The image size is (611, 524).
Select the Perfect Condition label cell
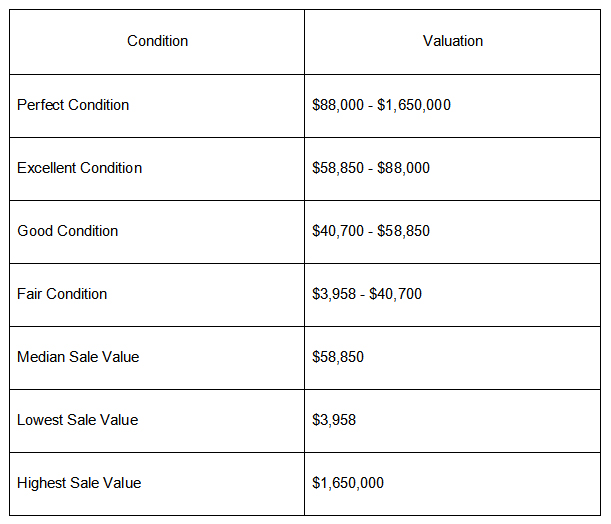[73, 105]
